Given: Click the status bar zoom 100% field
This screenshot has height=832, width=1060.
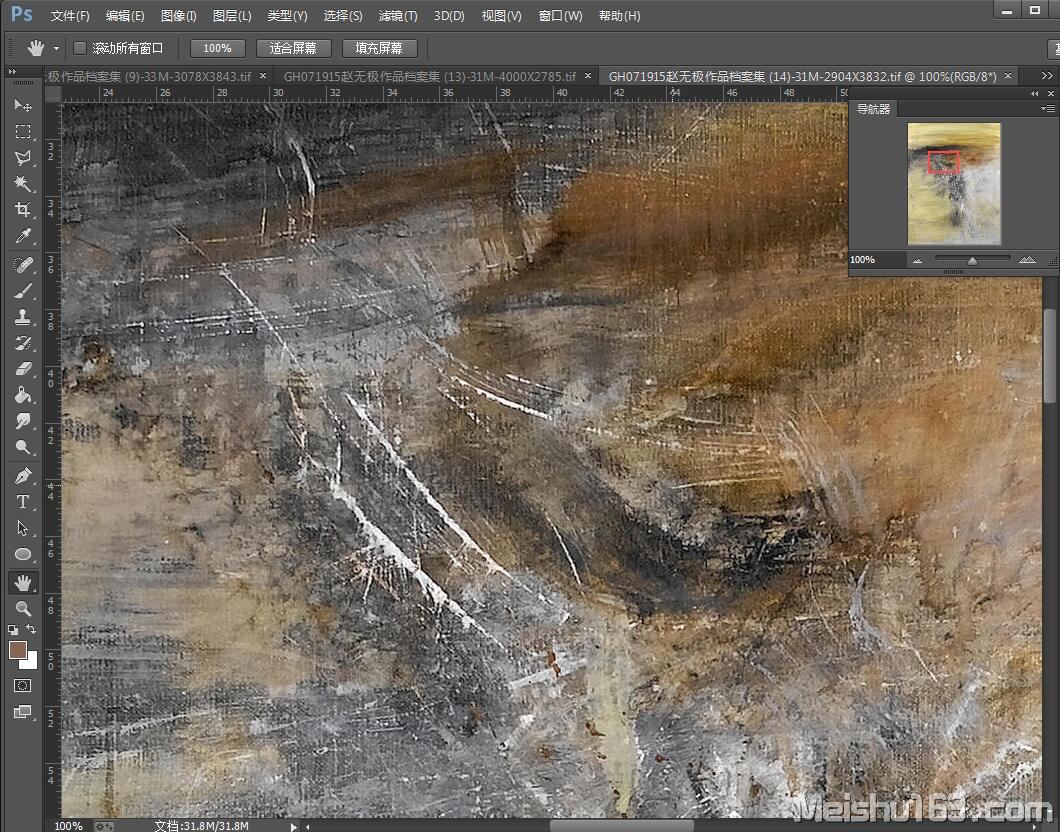Looking at the screenshot, I should tap(68, 826).
